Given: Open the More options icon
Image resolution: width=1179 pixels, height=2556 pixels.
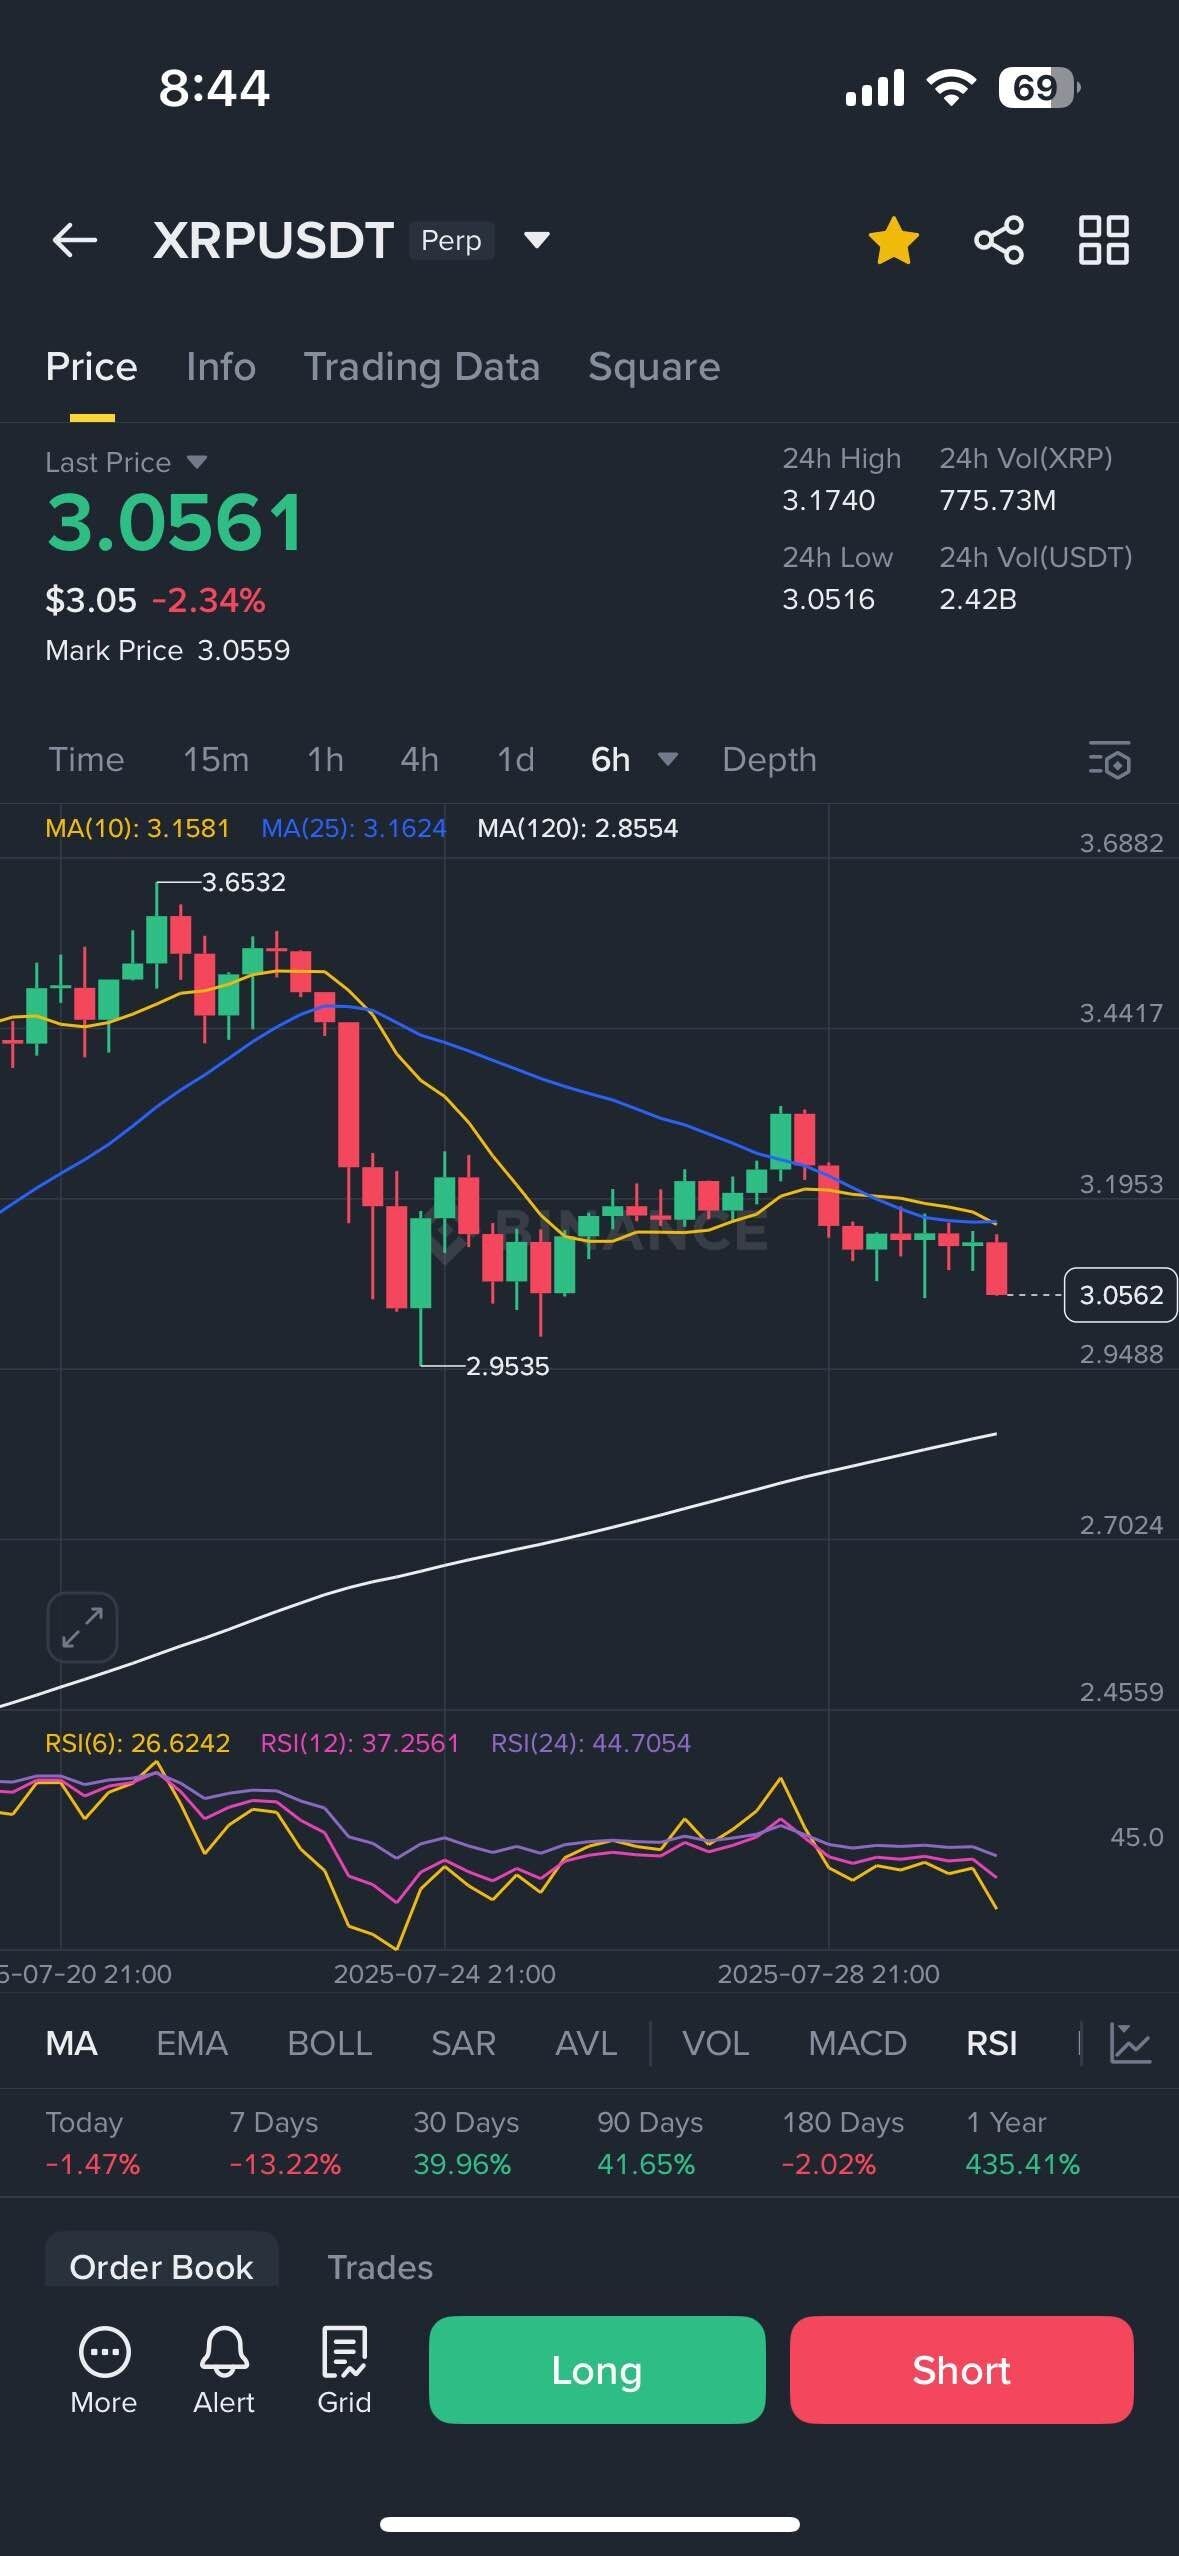Looking at the screenshot, I should point(104,2368).
